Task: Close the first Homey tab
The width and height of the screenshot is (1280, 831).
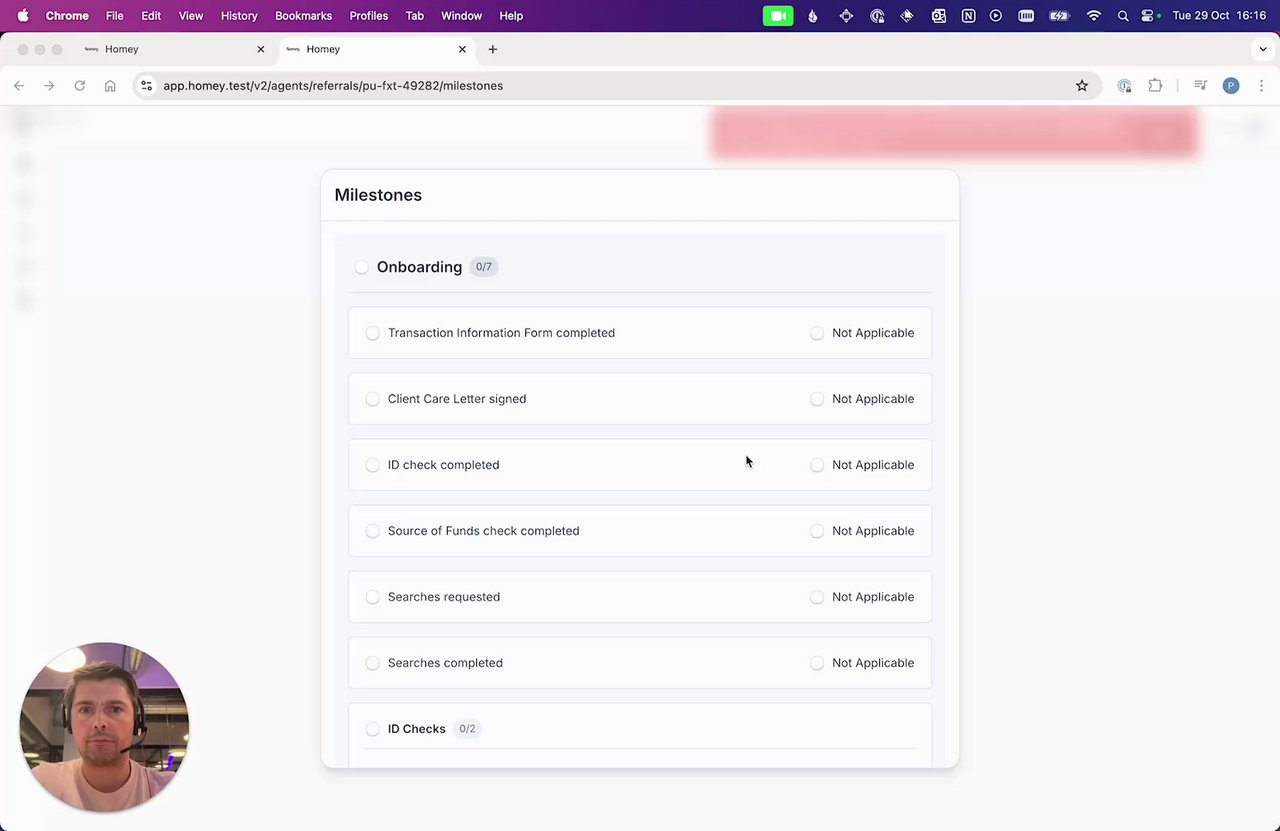Action: click(261, 49)
